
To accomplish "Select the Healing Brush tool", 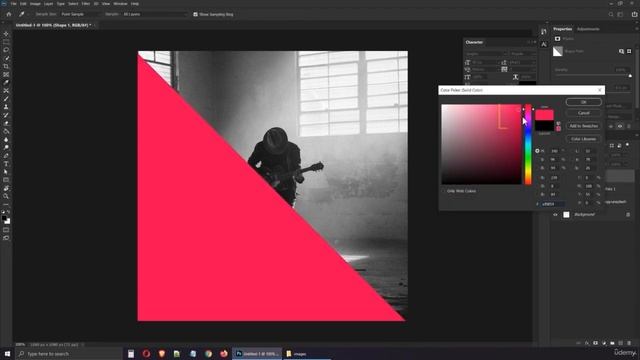I will click(x=6, y=91).
